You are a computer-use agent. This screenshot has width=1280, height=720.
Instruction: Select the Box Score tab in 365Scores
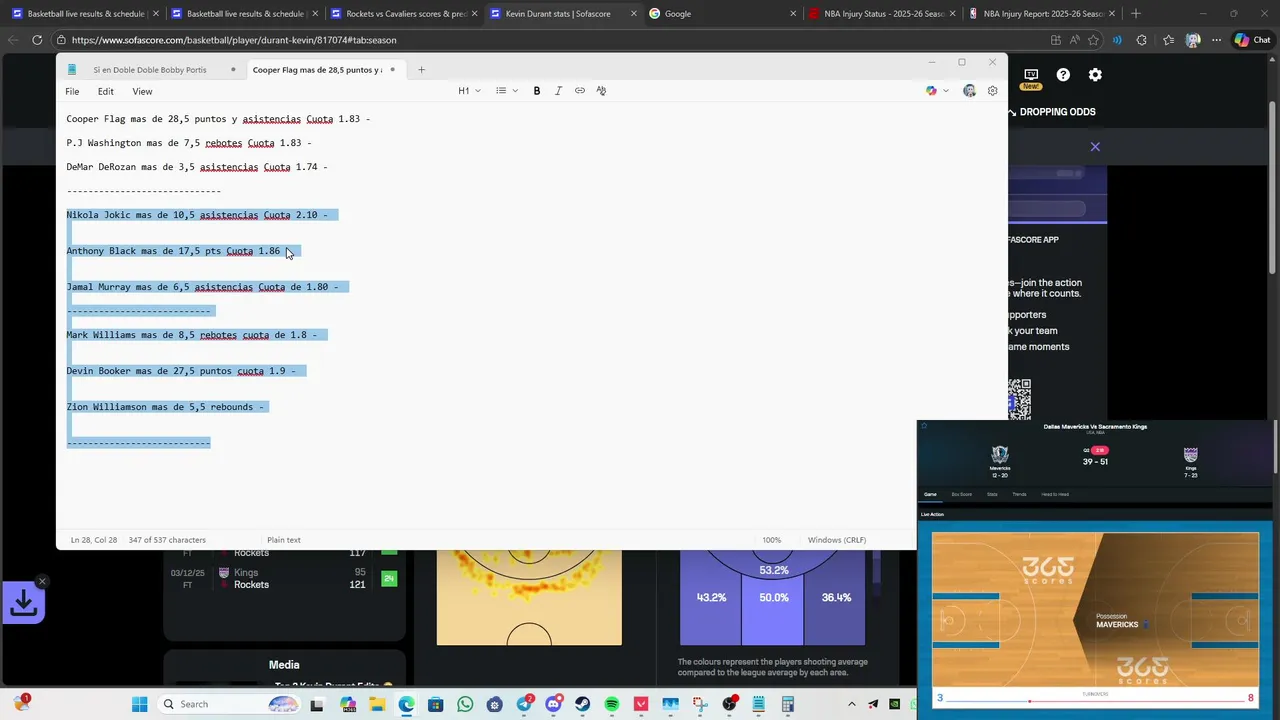tap(961, 494)
